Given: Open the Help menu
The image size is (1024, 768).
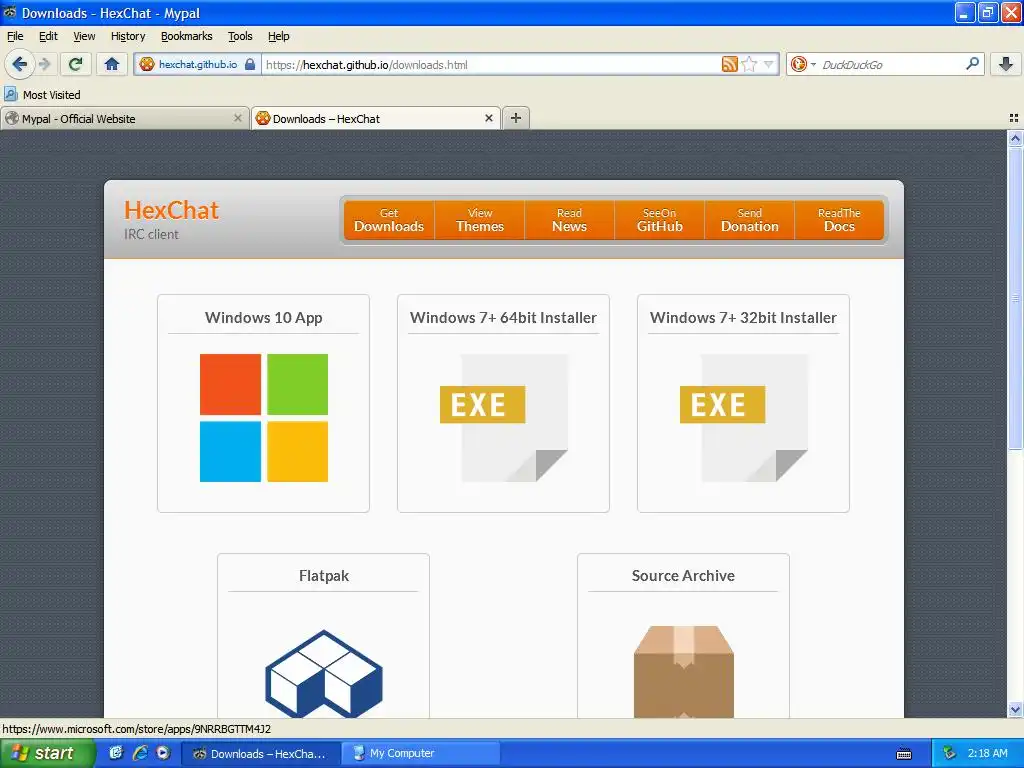Looking at the screenshot, I should pyautogui.click(x=279, y=36).
